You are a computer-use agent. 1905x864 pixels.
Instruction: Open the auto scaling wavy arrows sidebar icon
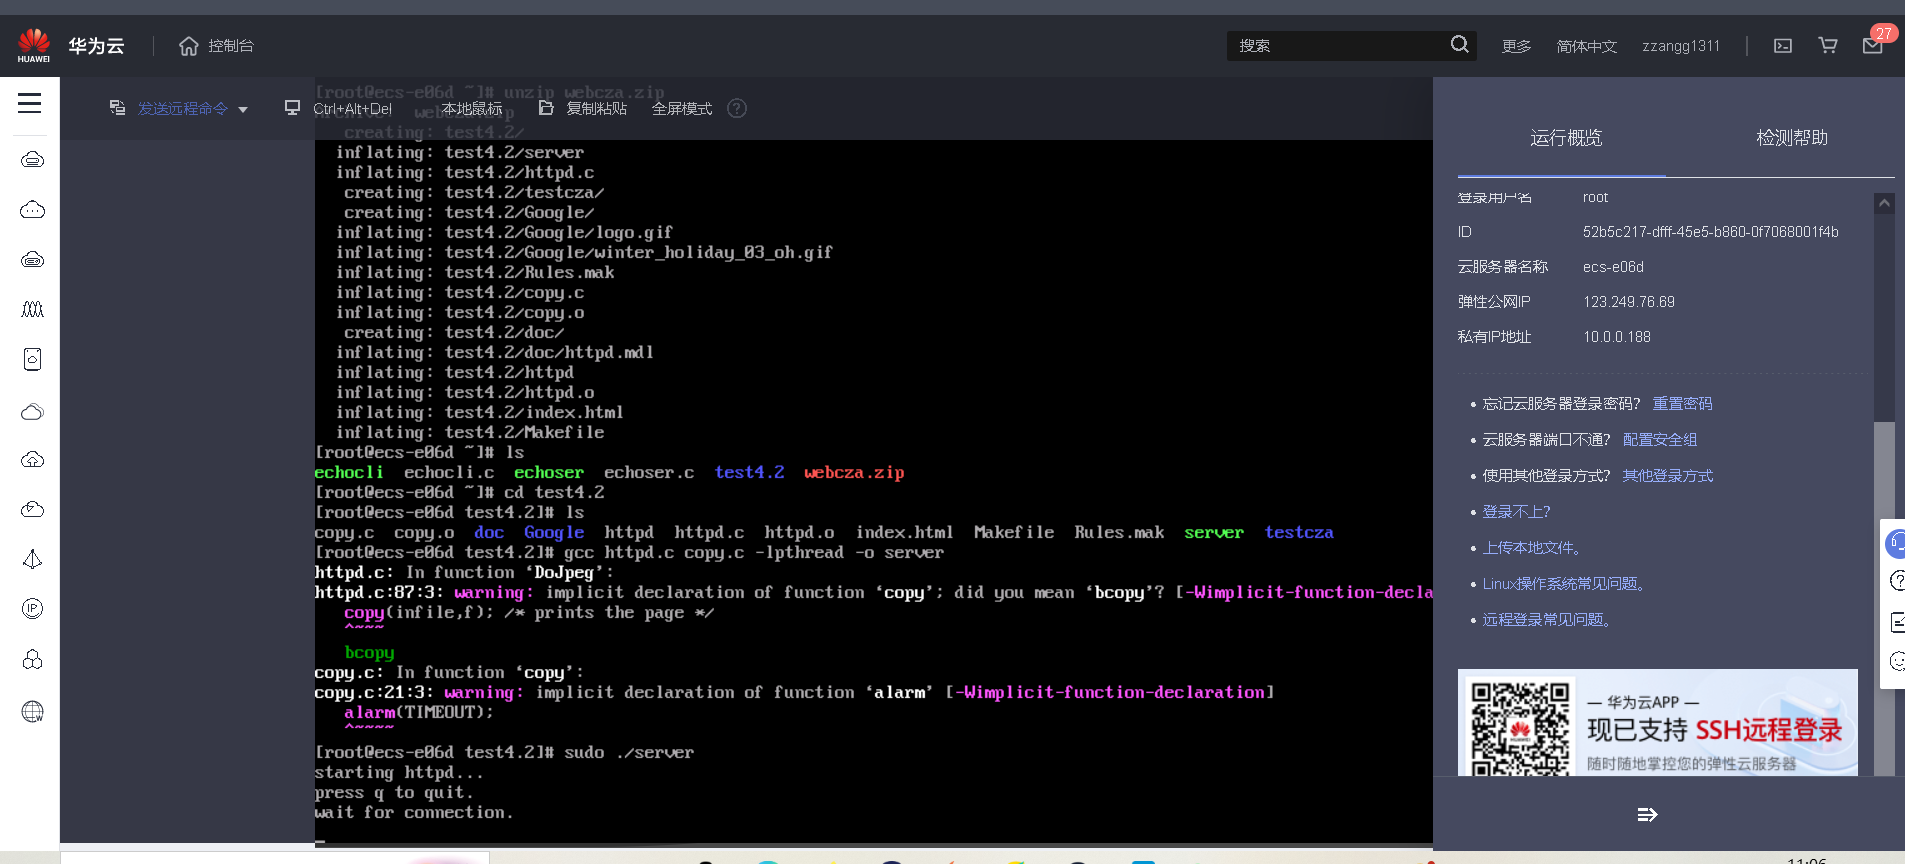tap(32, 309)
